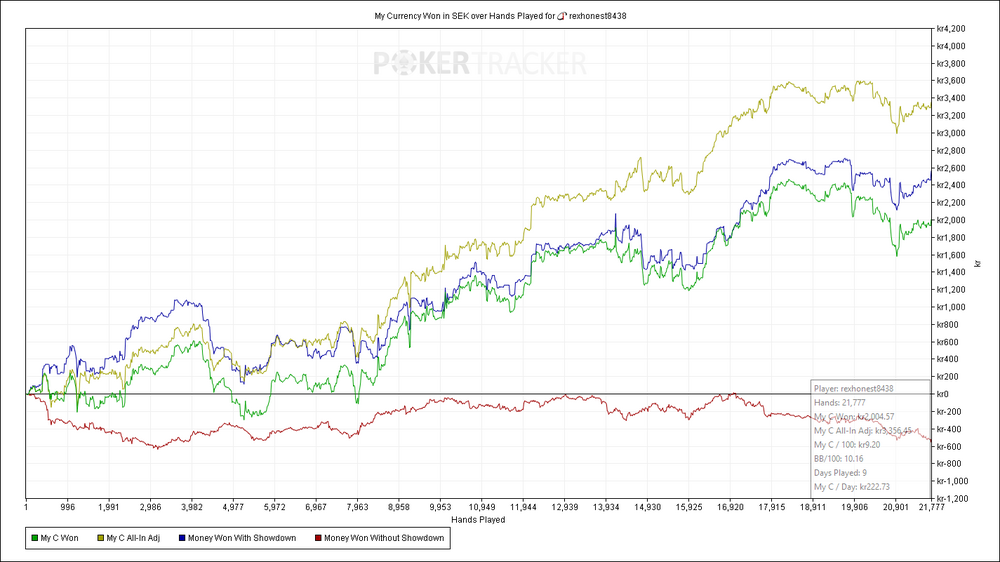Select Money Won With Showdown legend label
Screen dimensions: 1000x562
click(x=242, y=538)
